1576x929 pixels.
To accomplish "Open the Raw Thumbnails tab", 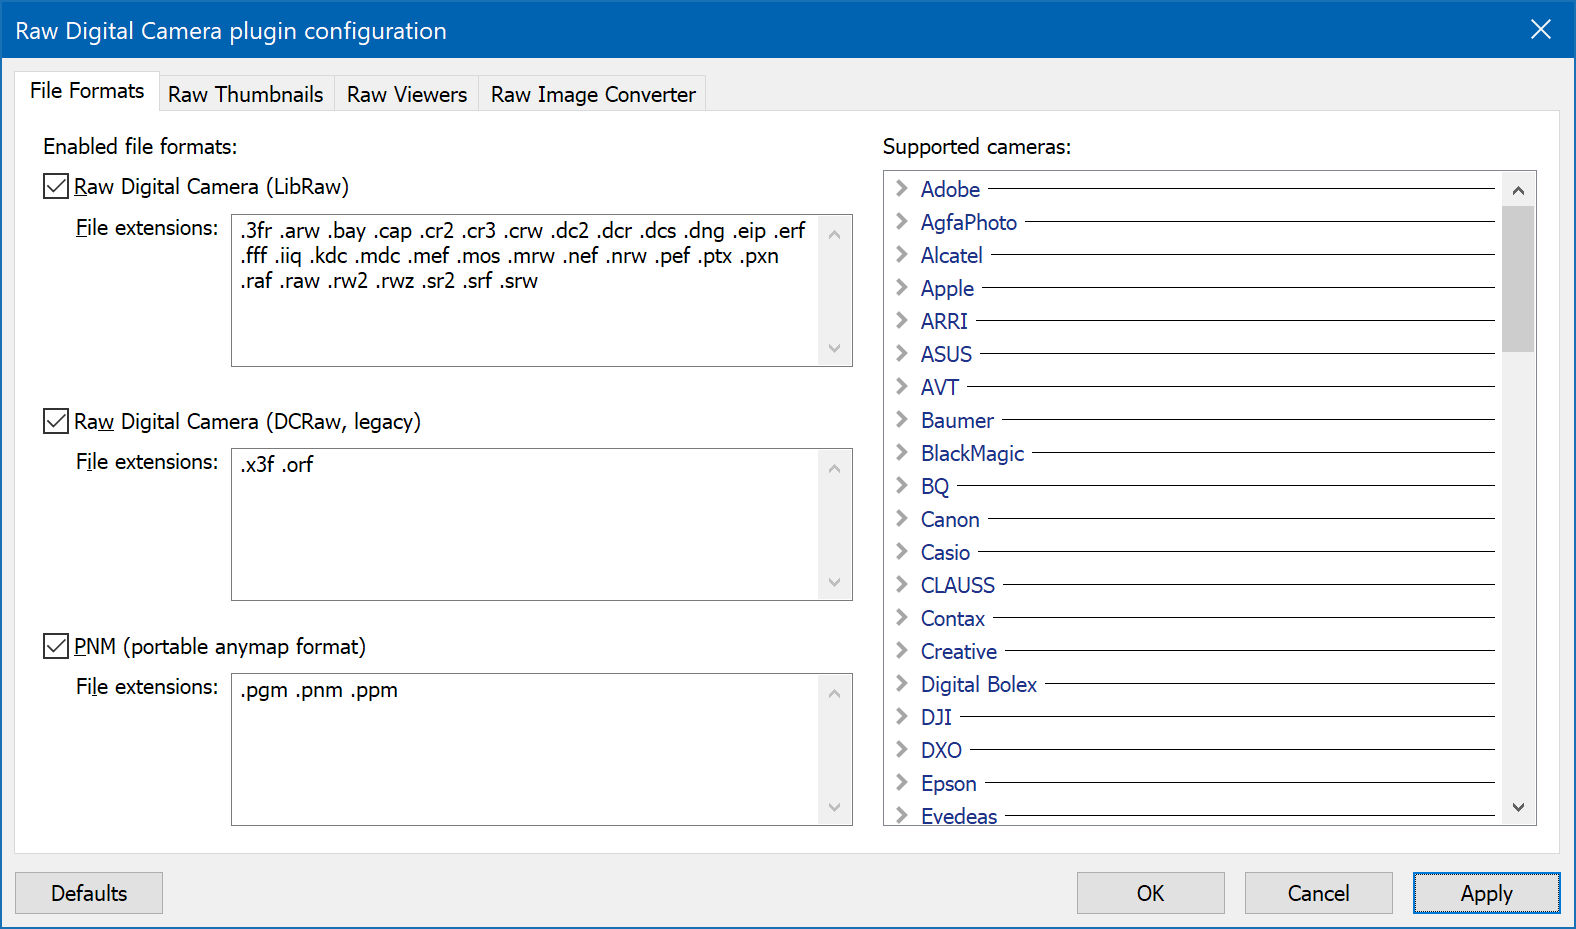I will (246, 94).
